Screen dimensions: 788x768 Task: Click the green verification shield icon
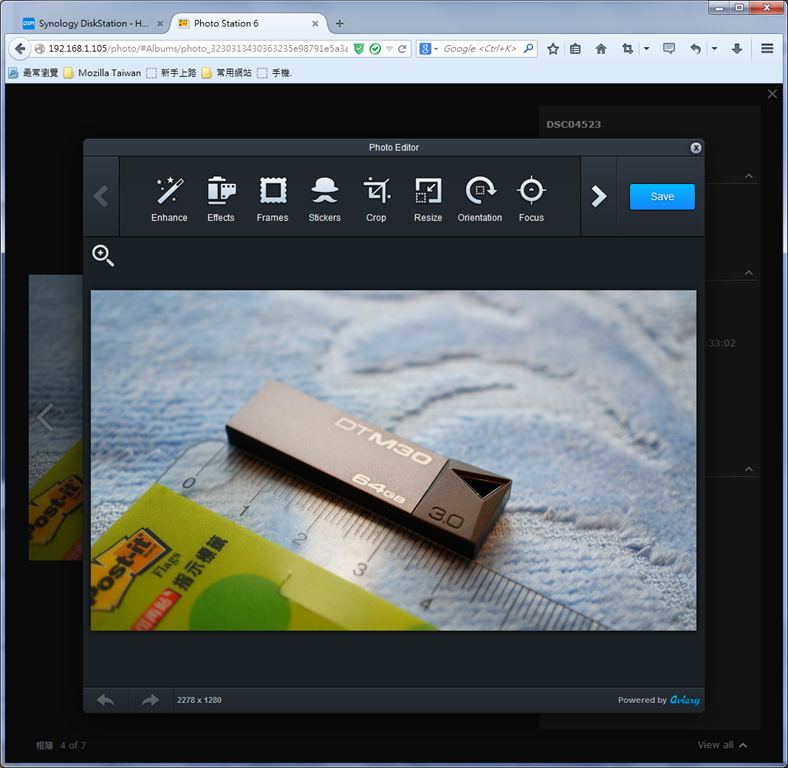coord(359,49)
